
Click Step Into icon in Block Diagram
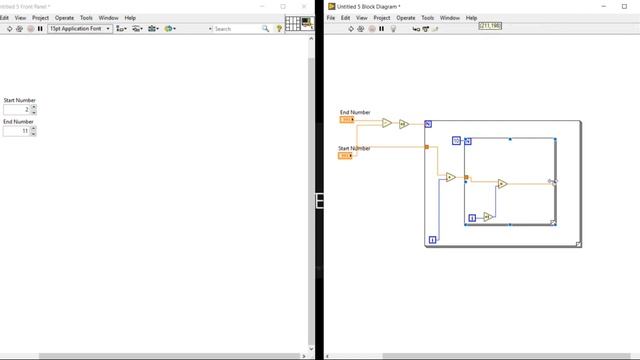coord(416,29)
